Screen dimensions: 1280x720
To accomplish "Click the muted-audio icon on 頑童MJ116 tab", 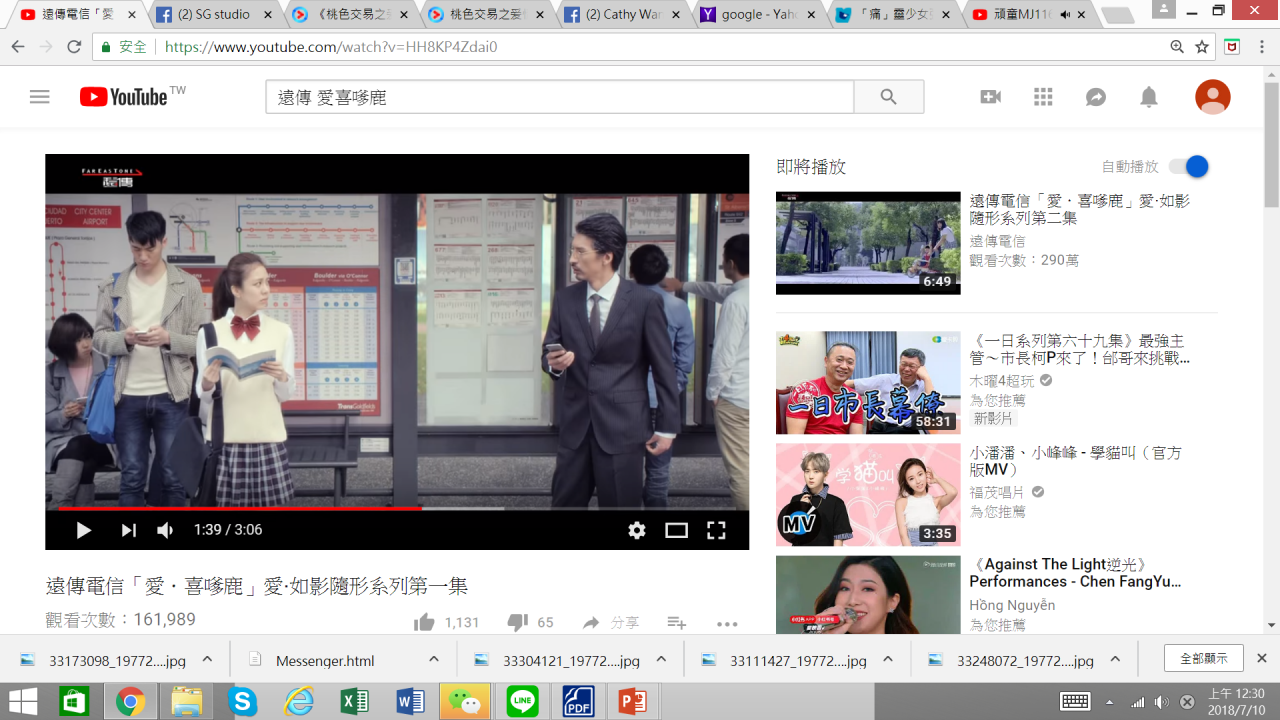I will click(1064, 15).
